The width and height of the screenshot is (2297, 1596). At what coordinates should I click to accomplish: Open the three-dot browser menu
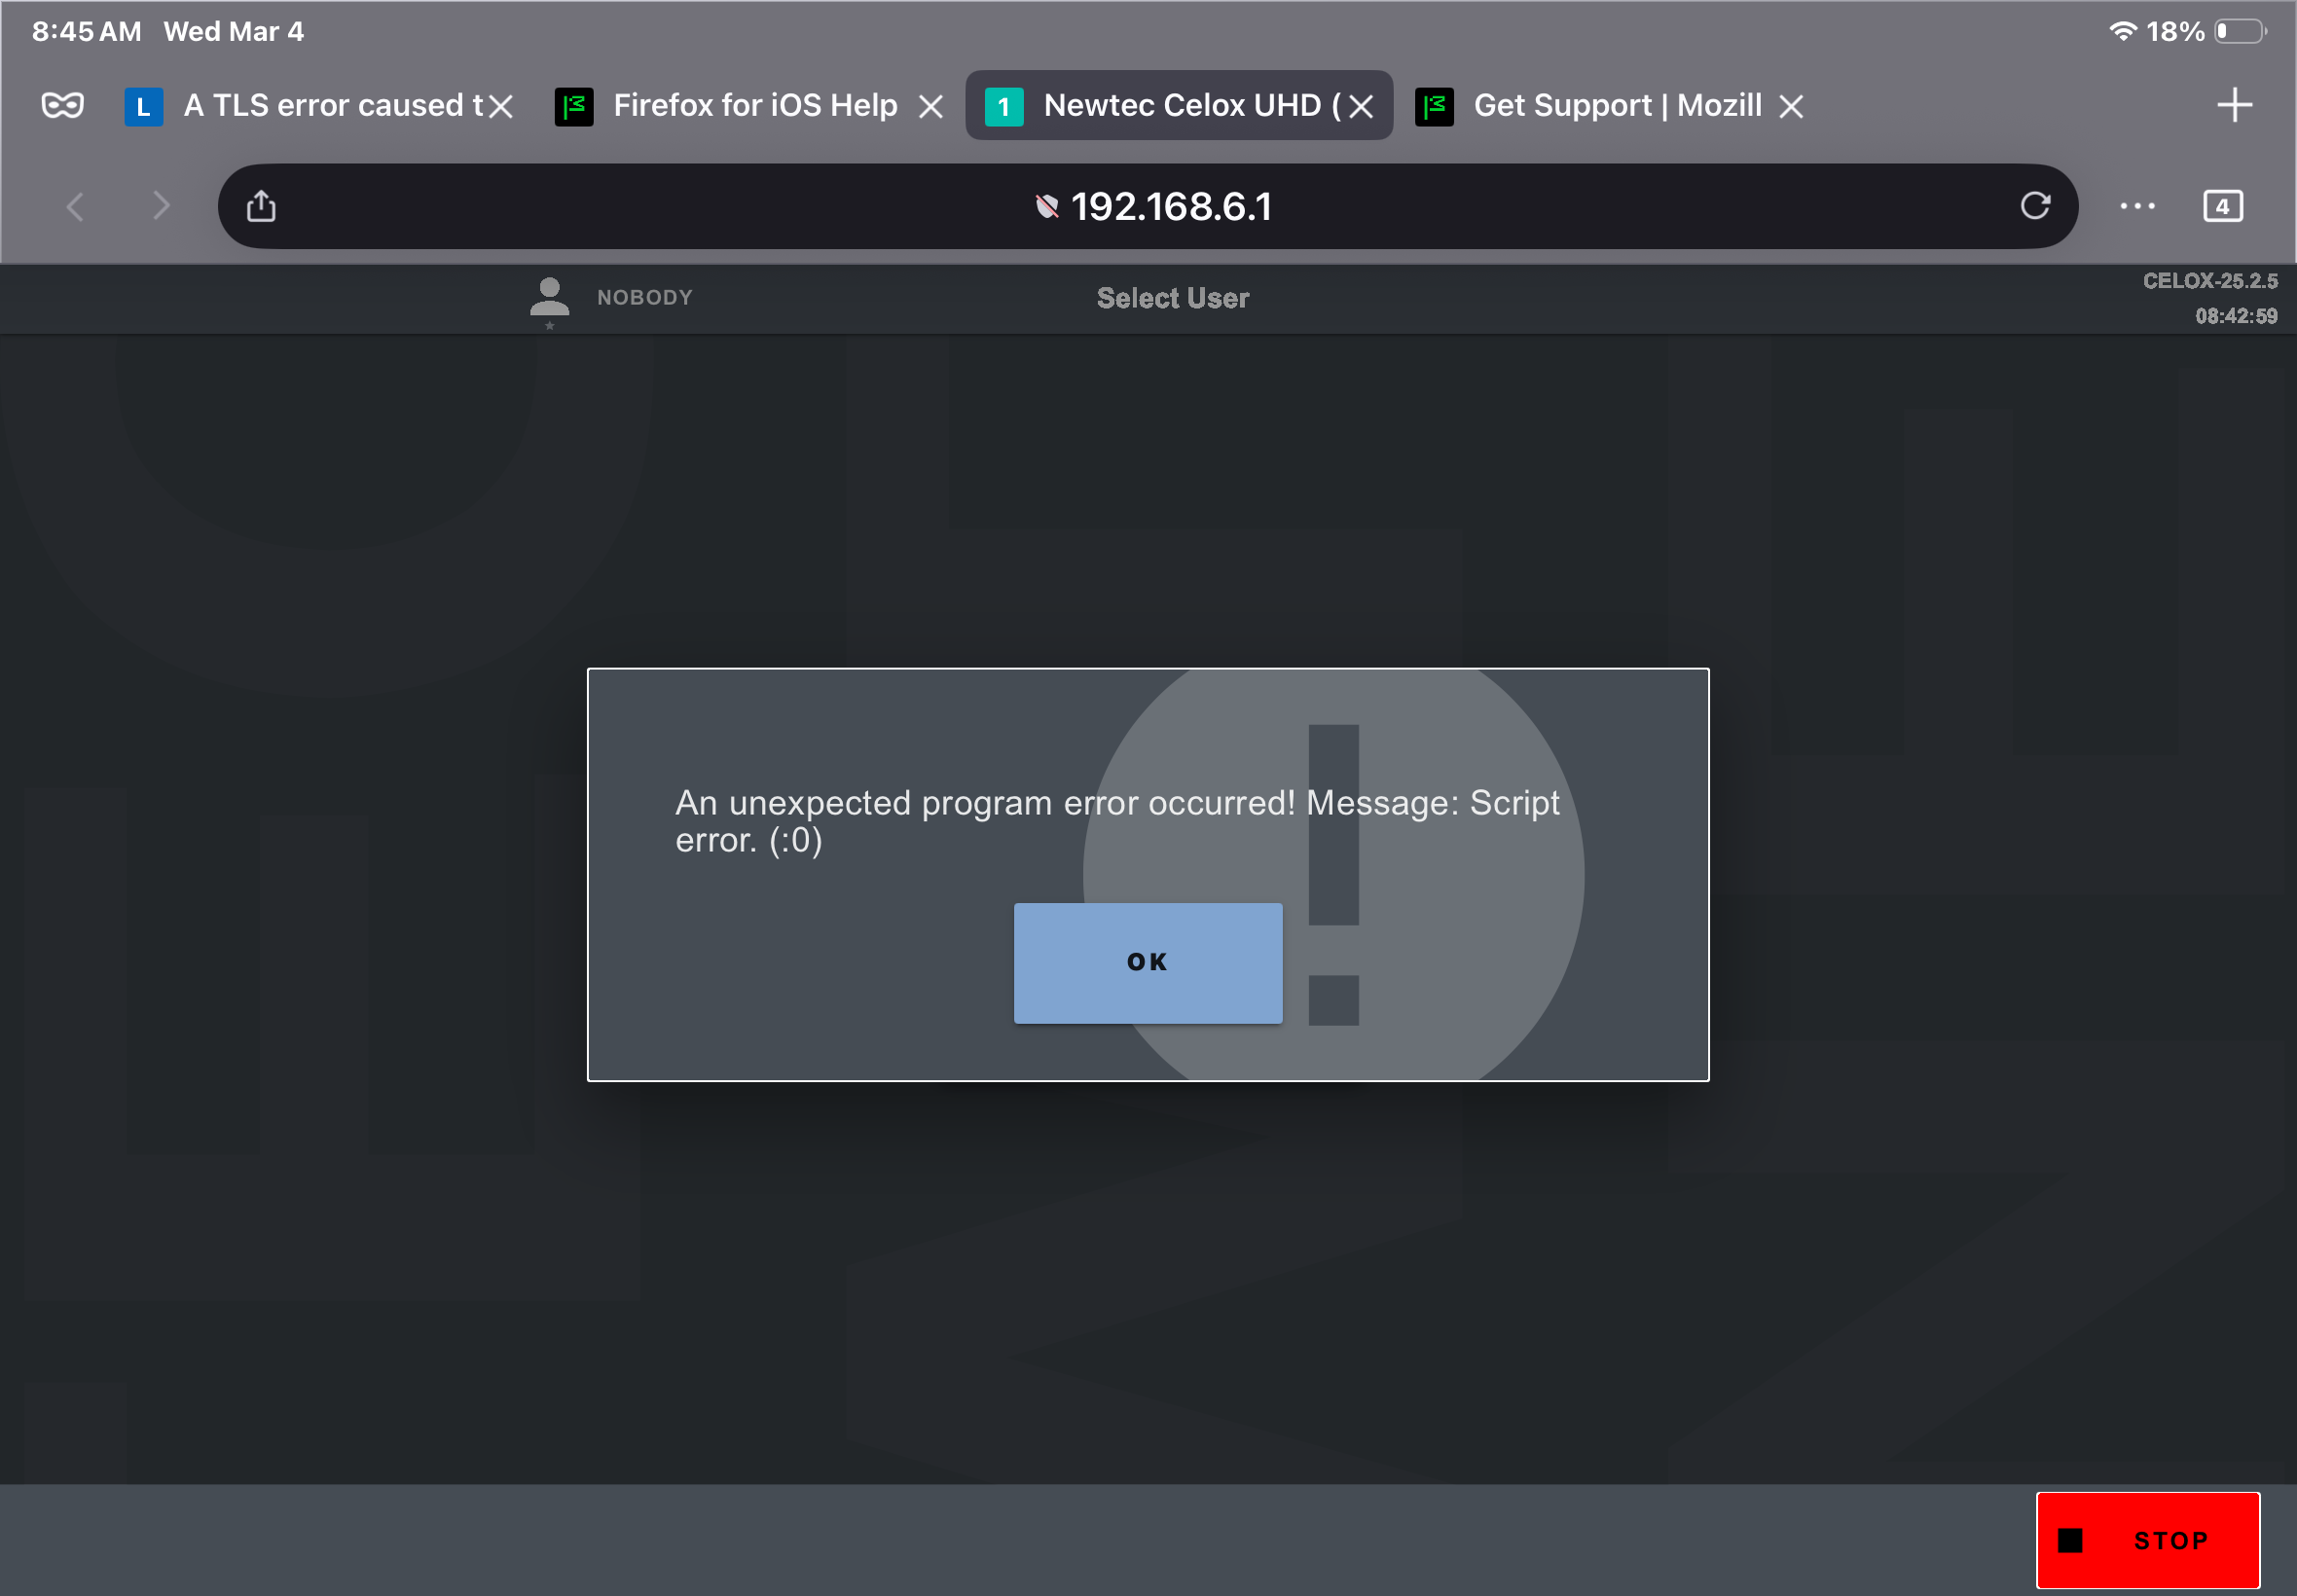click(x=2137, y=206)
